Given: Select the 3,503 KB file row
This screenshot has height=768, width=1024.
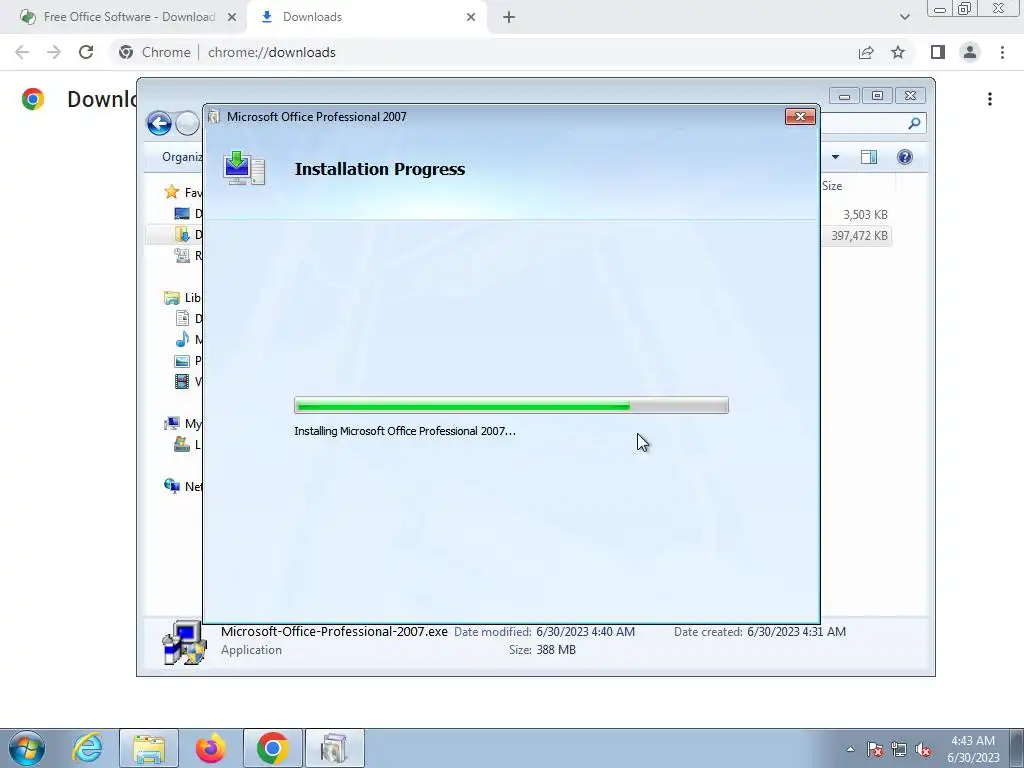Looking at the screenshot, I should (x=856, y=214).
